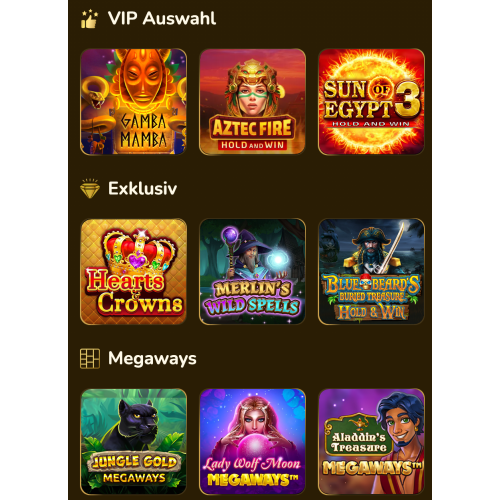The width and height of the screenshot is (500, 500).
Task: Launch Blue Beard's Buried Treasure game
Action: click(x=371, y=272)
